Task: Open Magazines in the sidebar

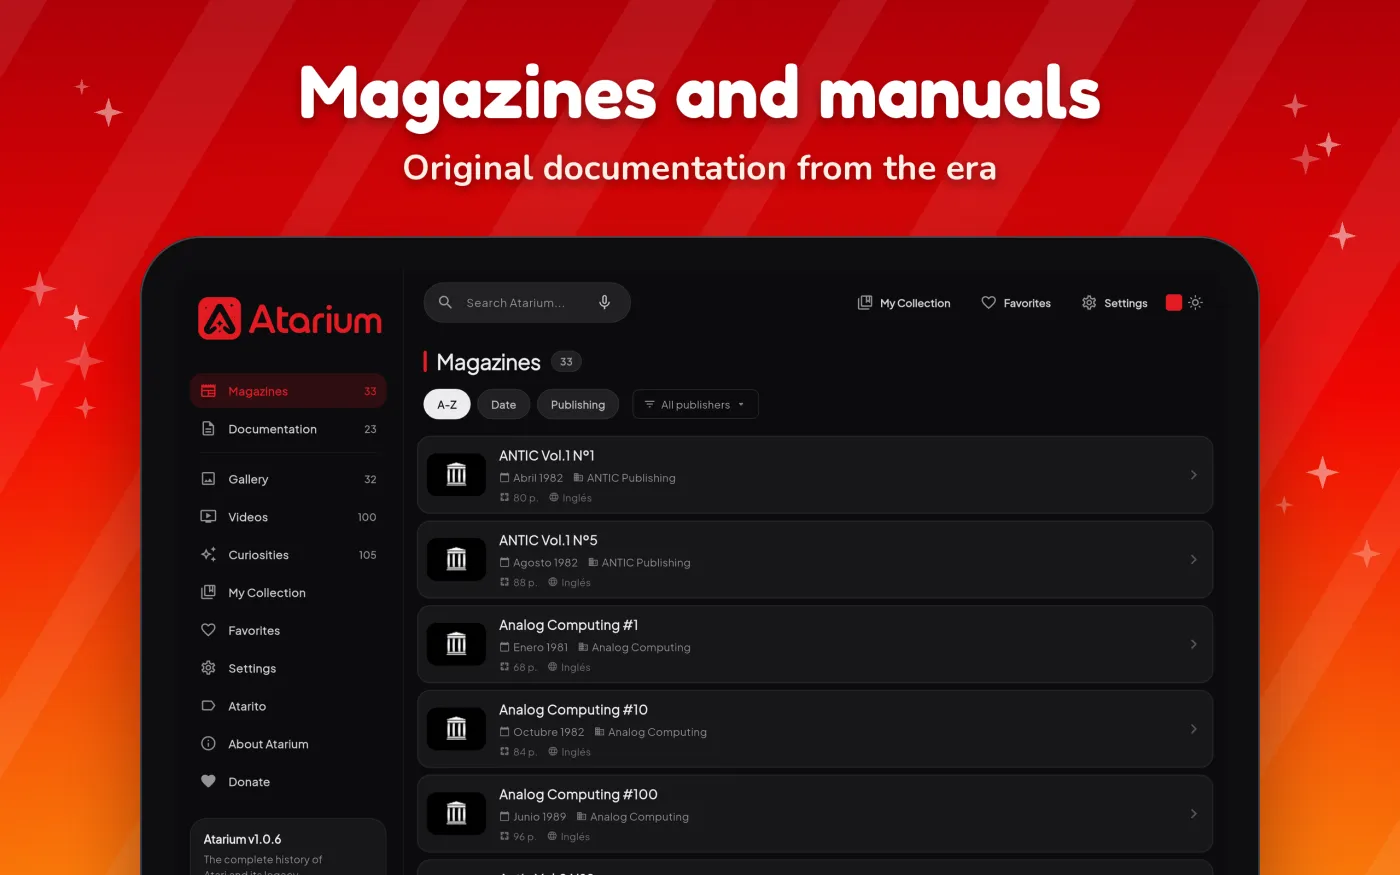Action: [x=288, y=391]
